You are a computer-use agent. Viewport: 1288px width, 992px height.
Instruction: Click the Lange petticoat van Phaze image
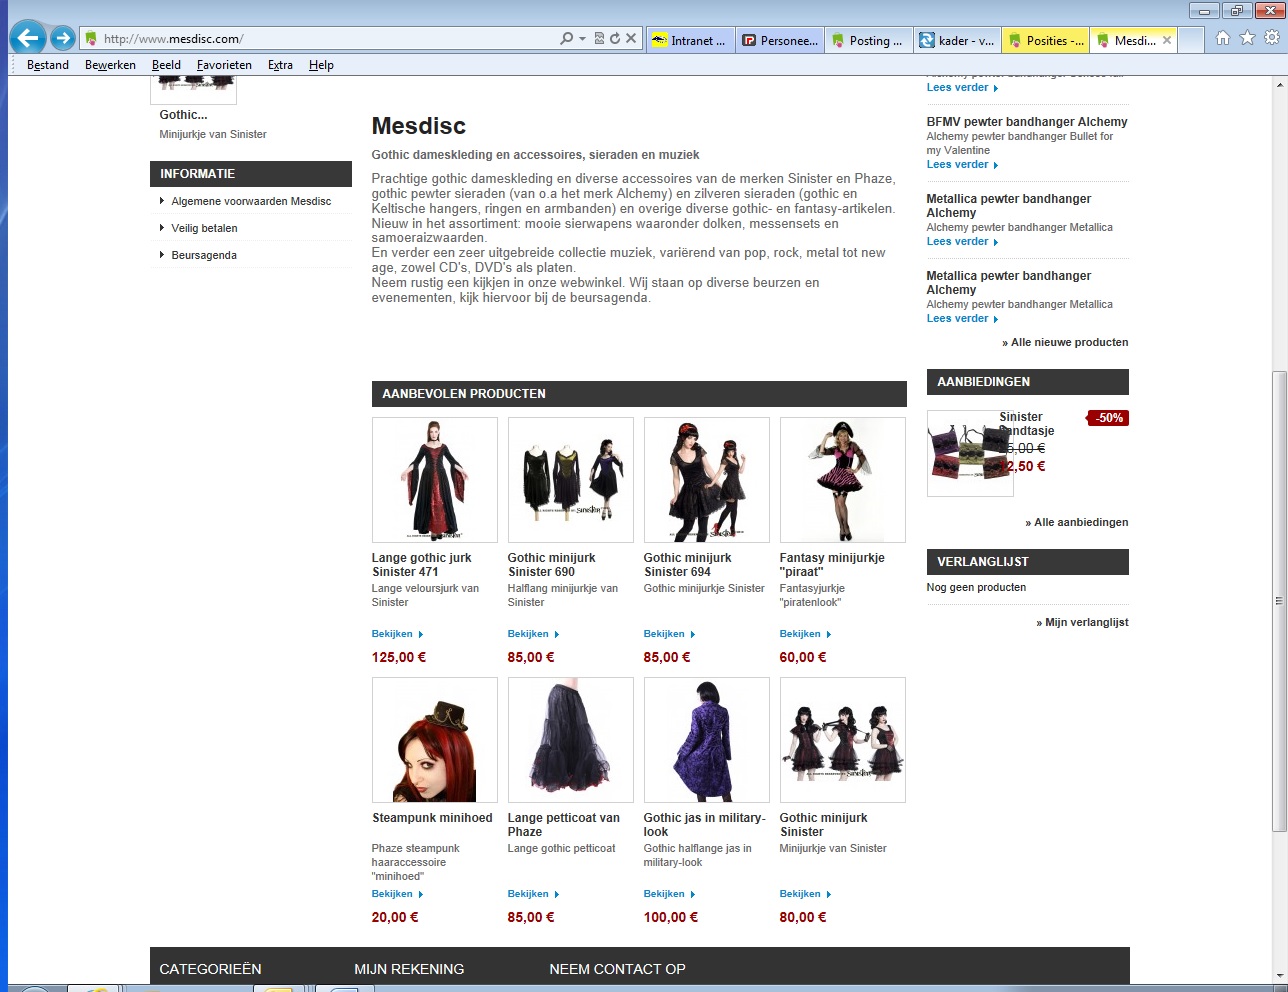pos(571,740)
